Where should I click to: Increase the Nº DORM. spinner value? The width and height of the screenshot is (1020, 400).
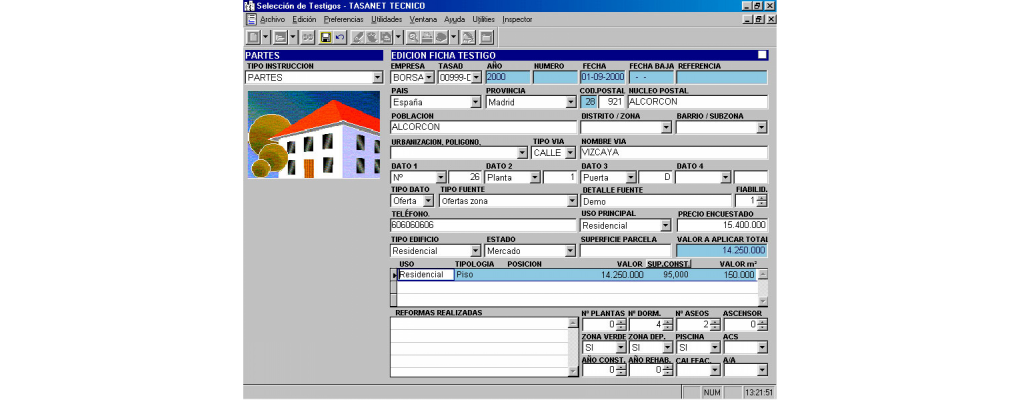tap(667, 321)
